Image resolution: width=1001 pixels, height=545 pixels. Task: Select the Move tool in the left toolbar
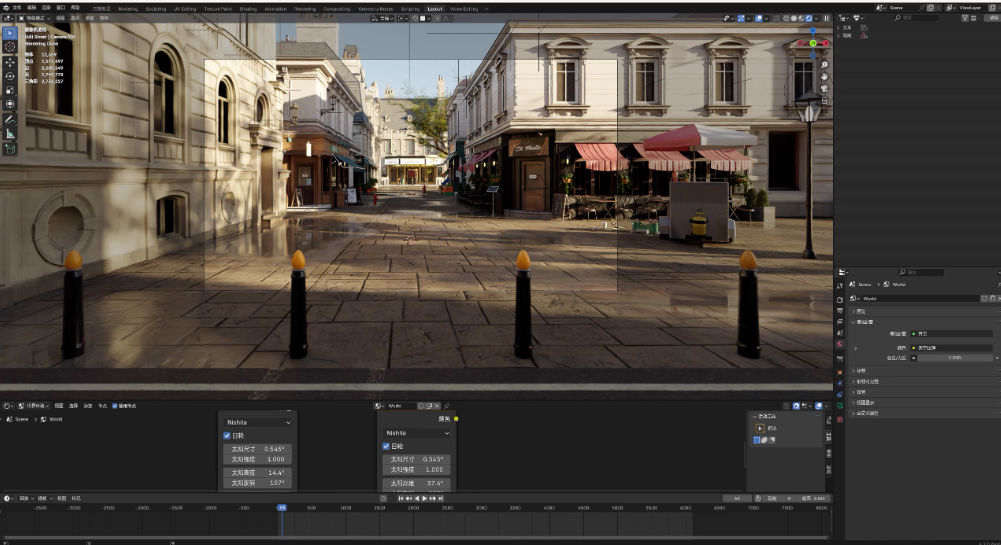click(x=10, y=62)
